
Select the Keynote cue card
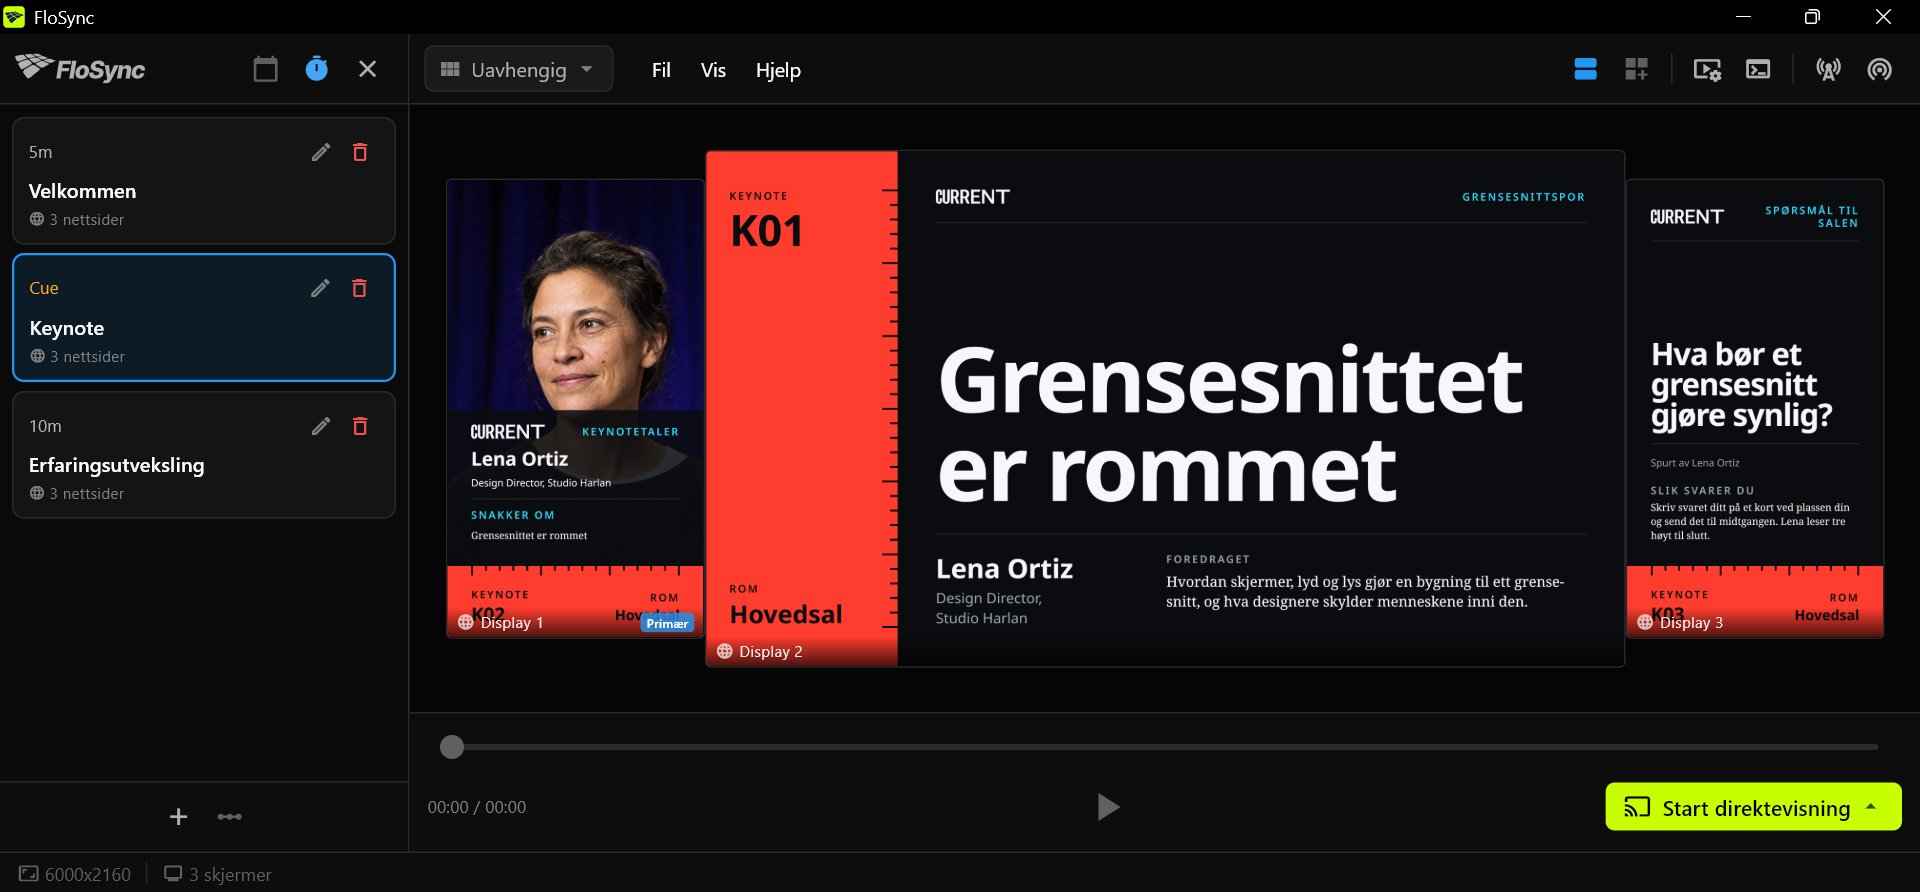tap(204, 318)
